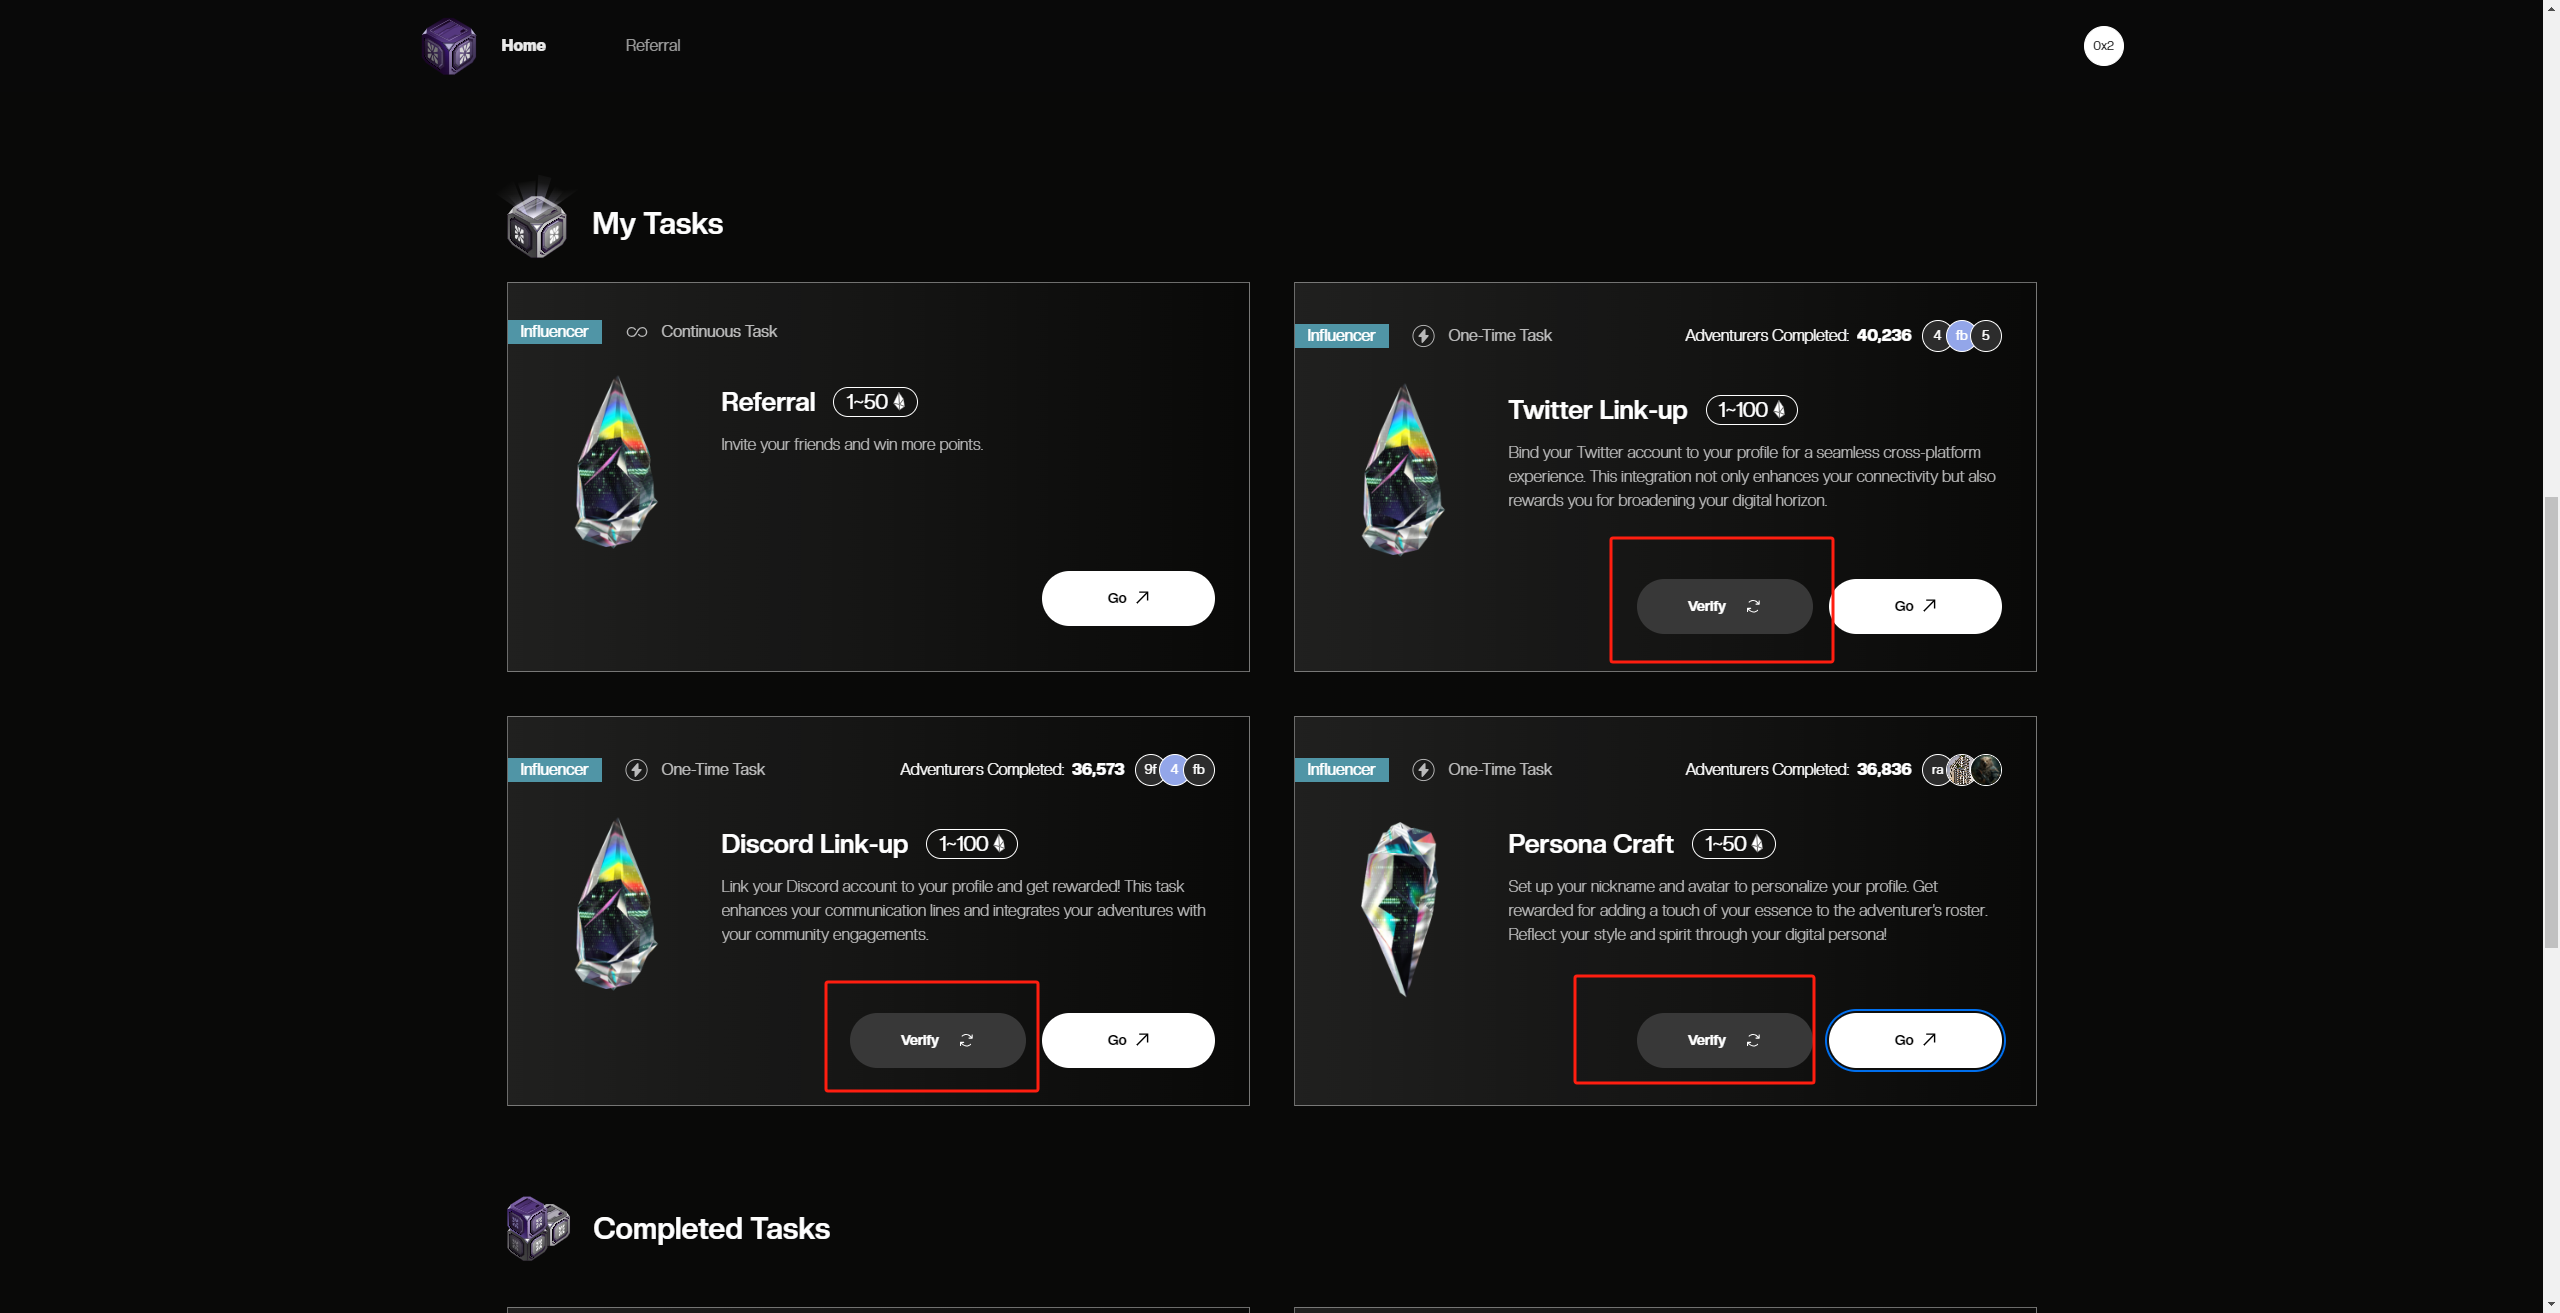Click the Referral task crystal image
2560x1313 pixels.
[x=615, y=462]
